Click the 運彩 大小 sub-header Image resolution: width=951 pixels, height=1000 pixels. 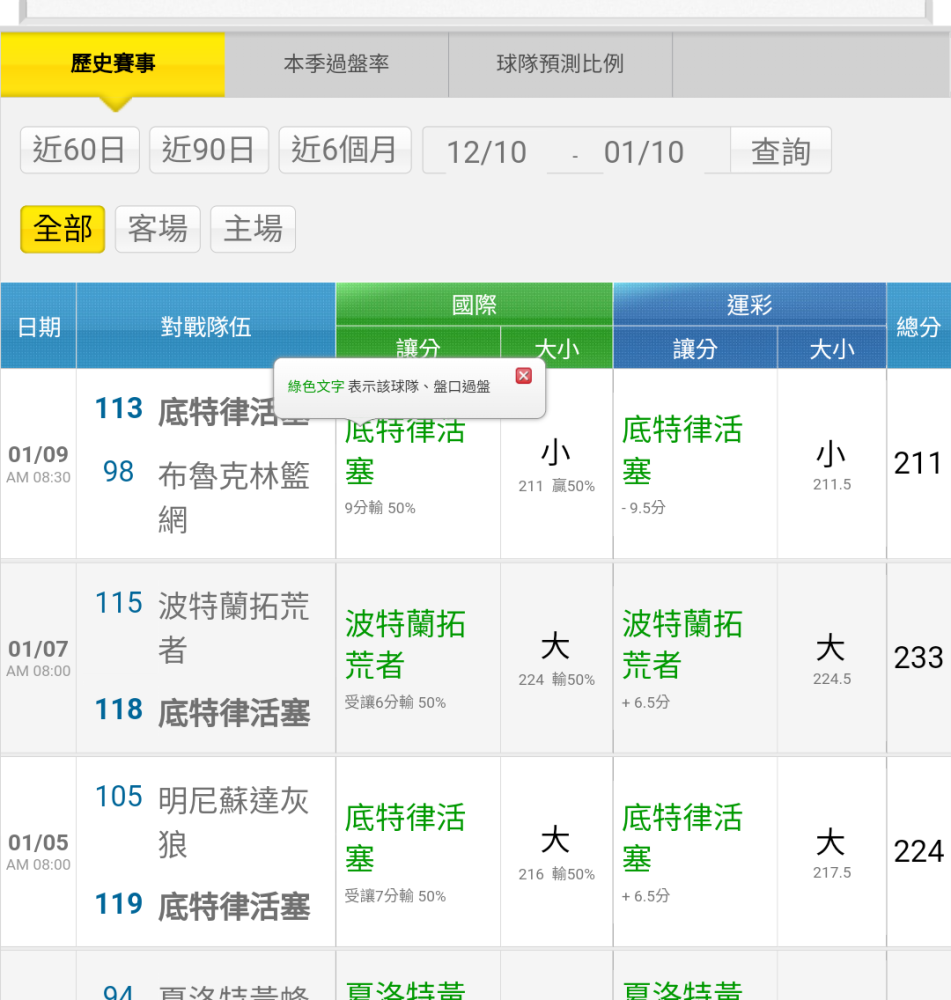pyautogui.click(x=832, y=348)
